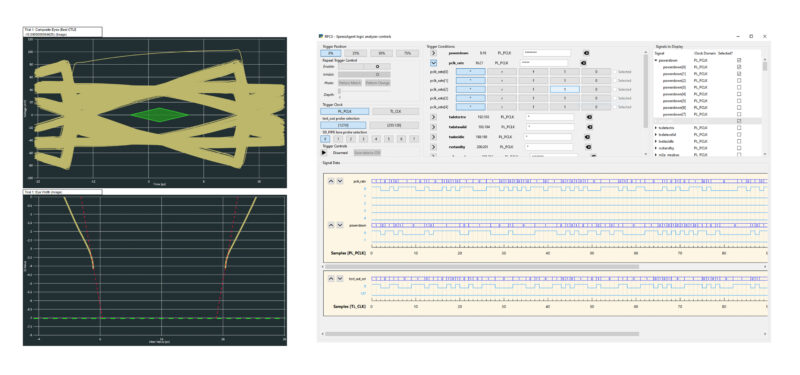Switch trigger clock to TL_CLK
800x375 pixels.
pos(395,111)
